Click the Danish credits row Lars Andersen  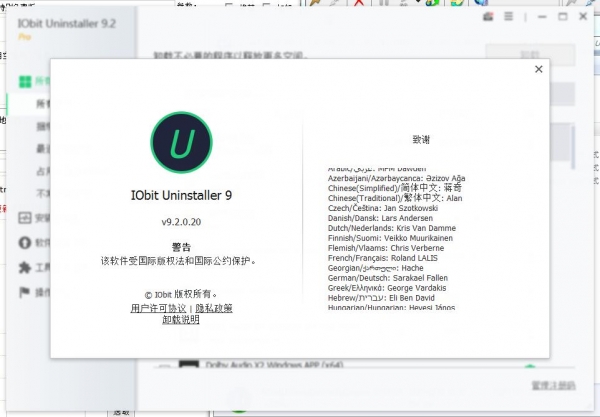(x=380, y=218)
